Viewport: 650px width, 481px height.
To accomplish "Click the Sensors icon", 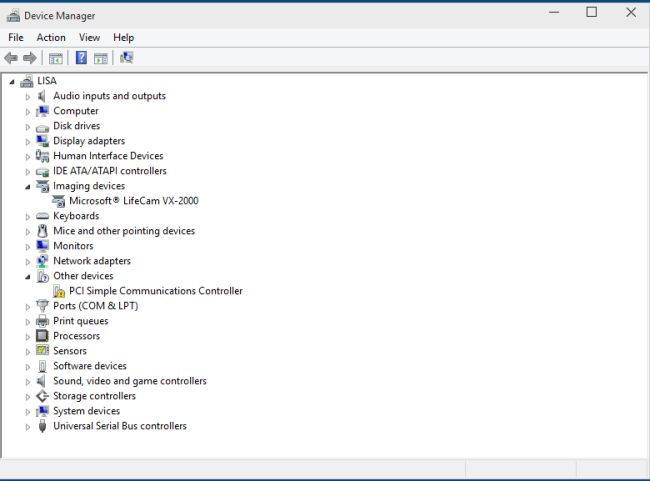I will (x=42, y=350).
